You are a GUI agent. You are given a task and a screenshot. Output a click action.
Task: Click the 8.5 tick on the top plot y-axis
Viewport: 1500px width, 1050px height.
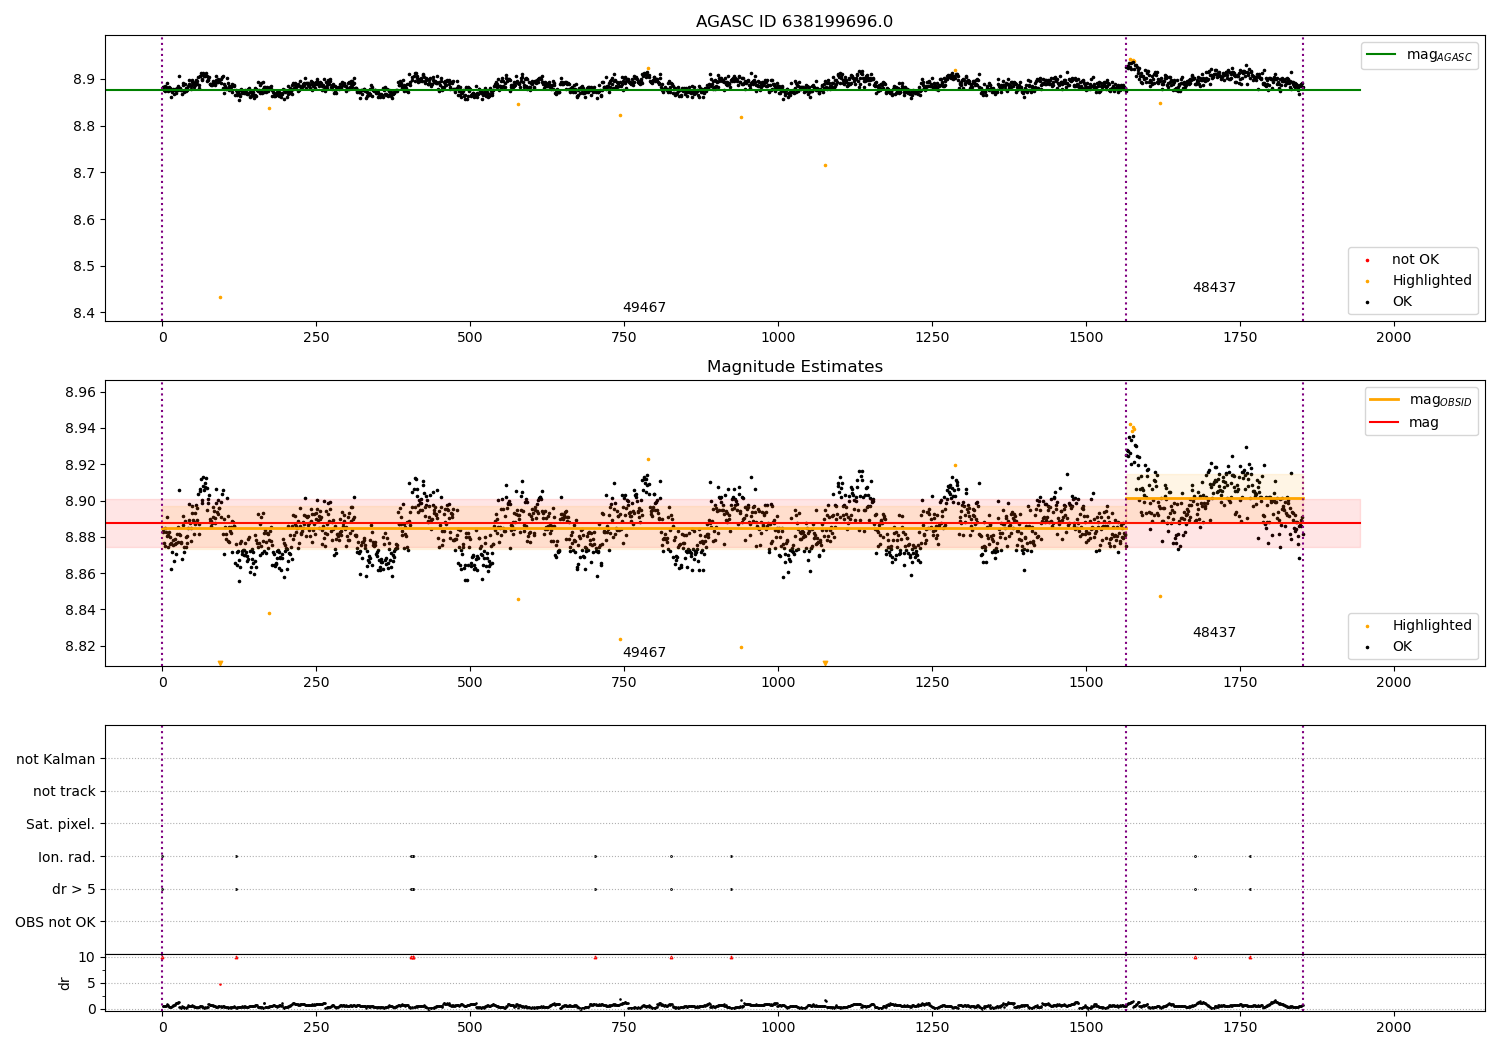pyautogui.click(x=84, y=267)
